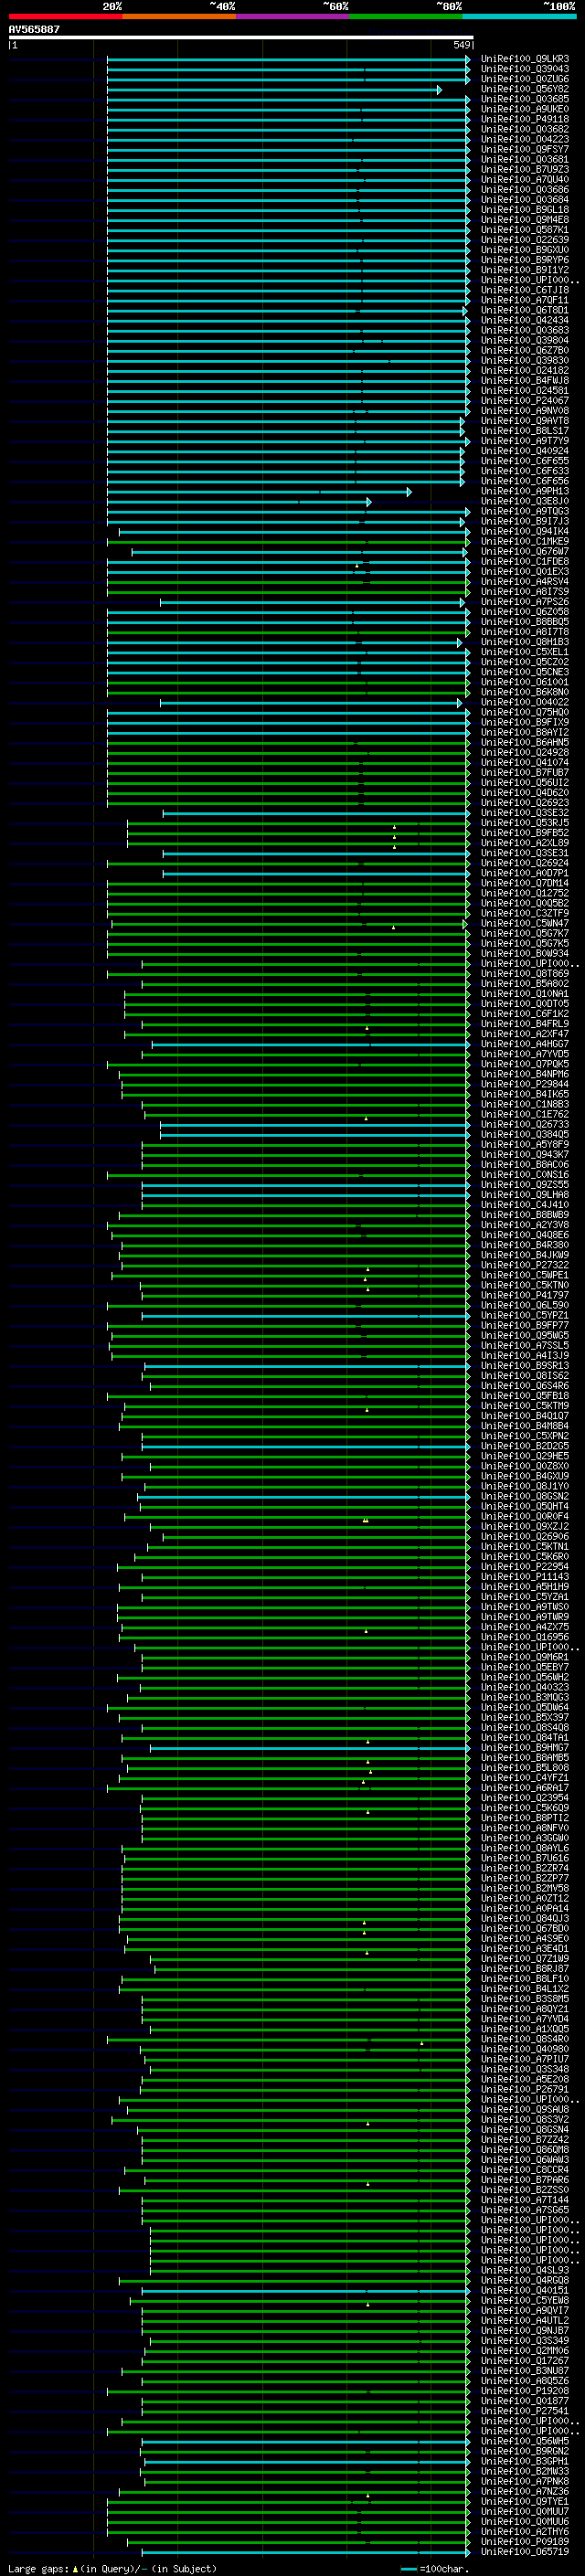
Task: Select hit UniRef100_C5YEW8
Action: [525, 2301]
